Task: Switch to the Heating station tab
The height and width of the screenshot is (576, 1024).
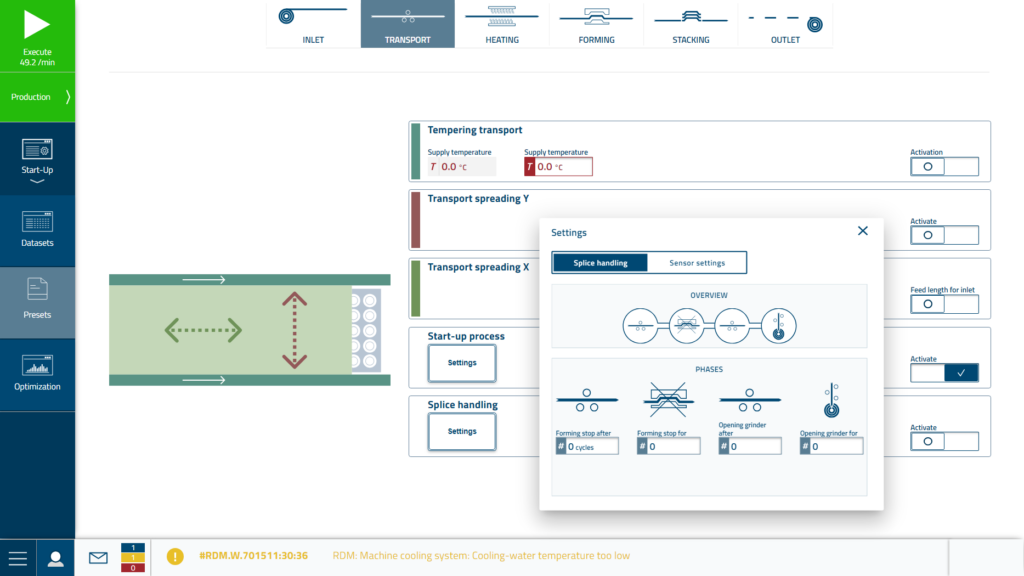Action: pos(502,25)
